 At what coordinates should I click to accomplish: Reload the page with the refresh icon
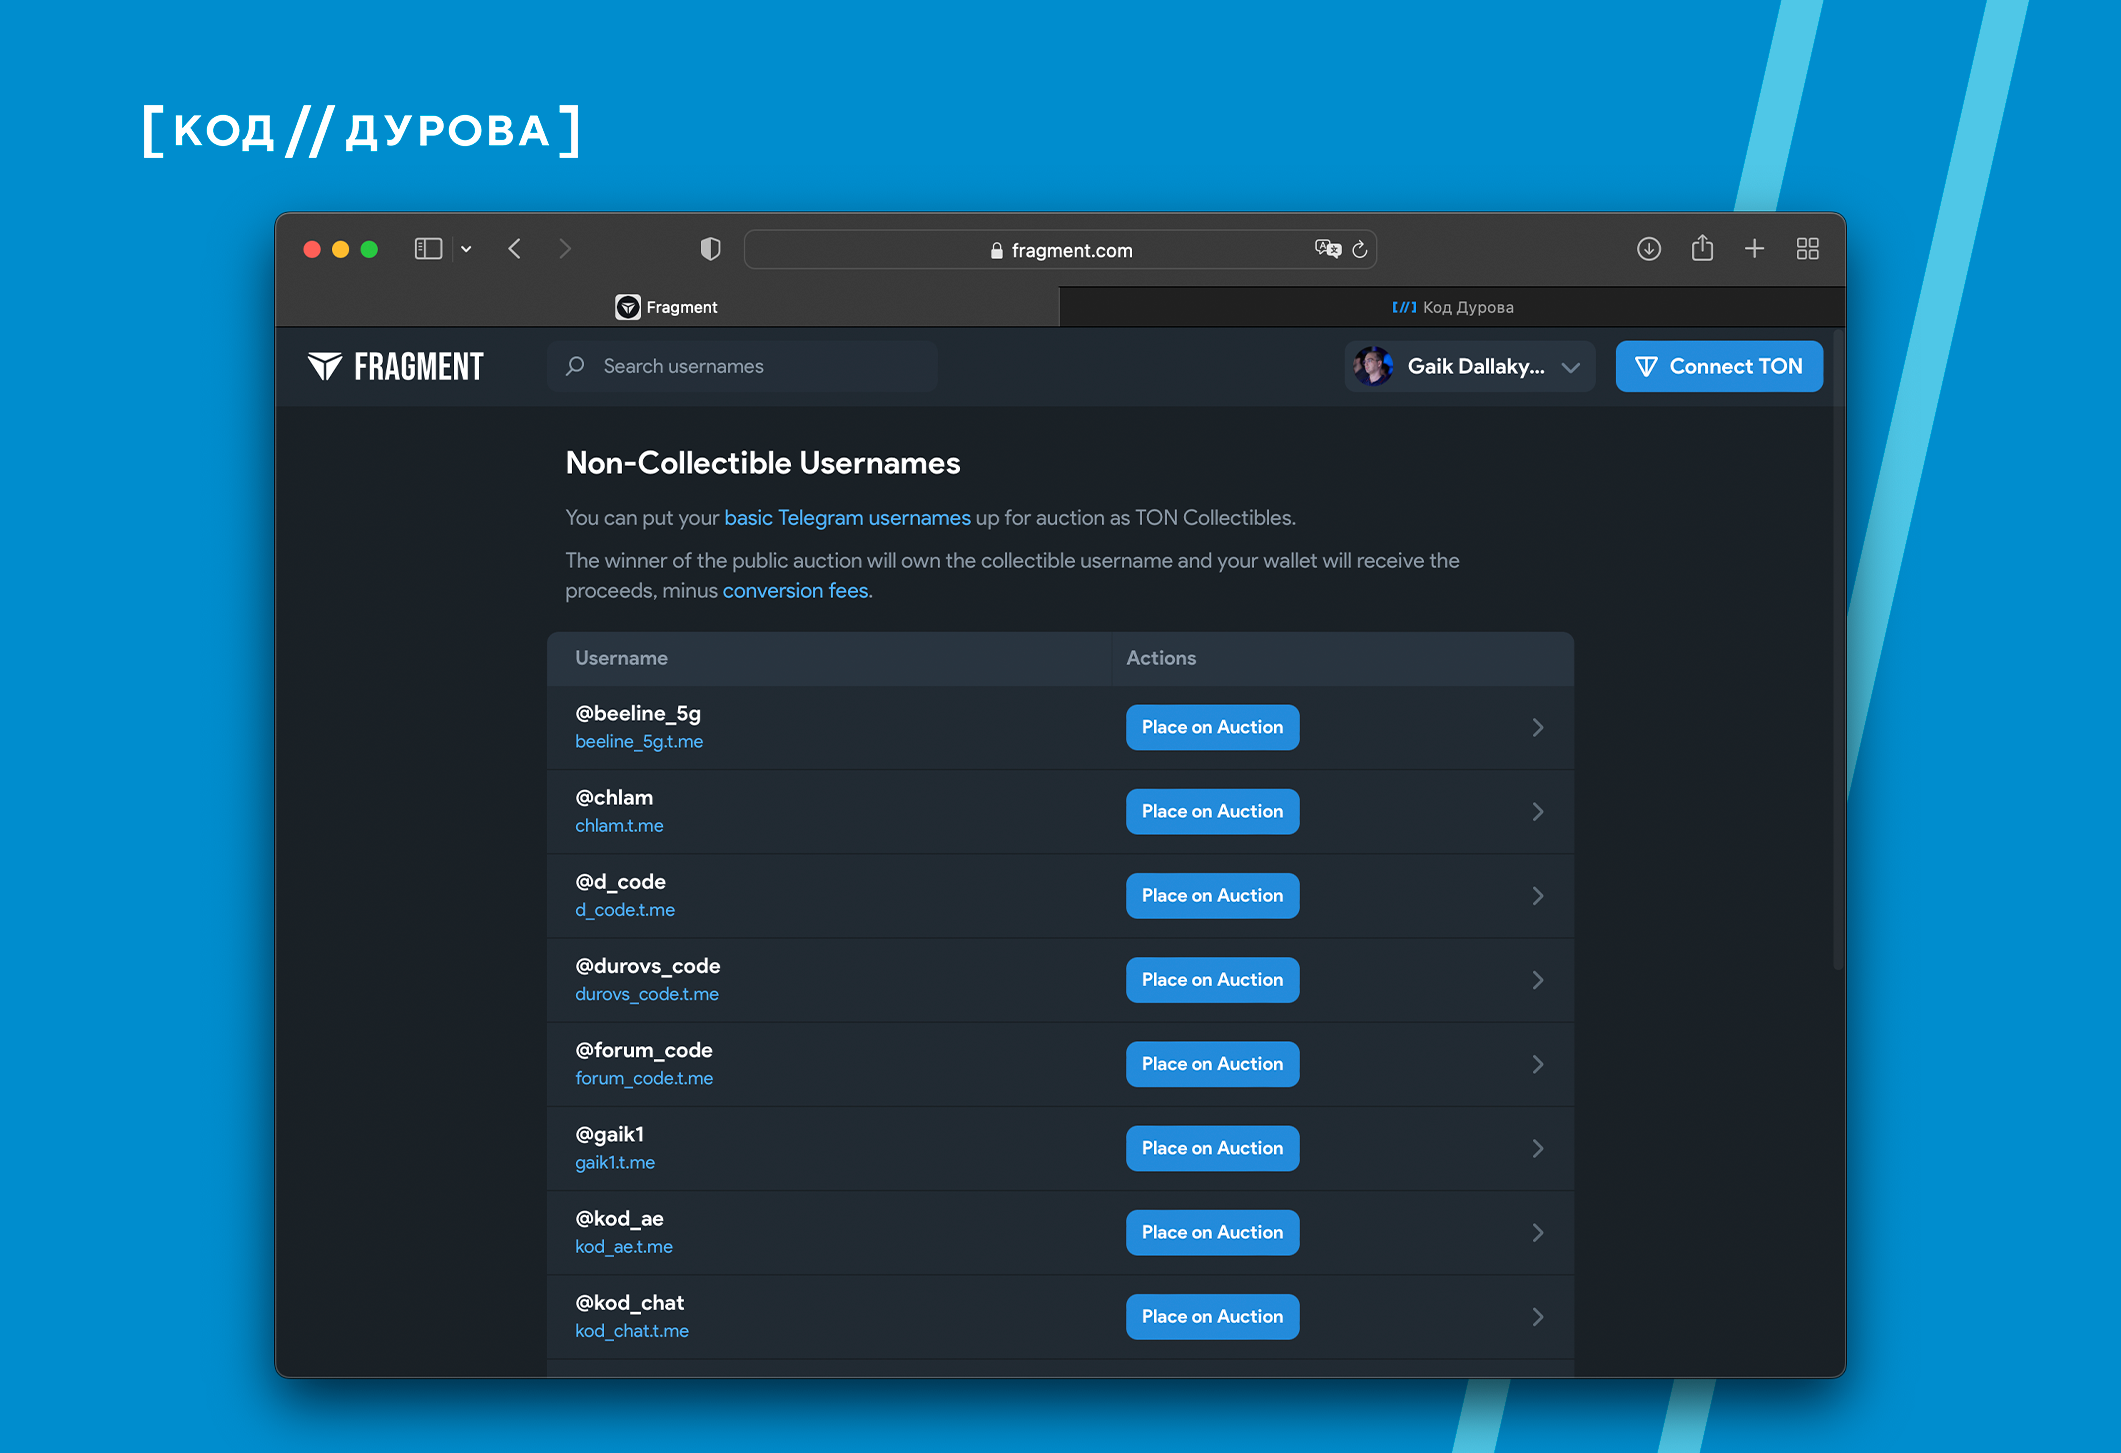point(1360,250)
